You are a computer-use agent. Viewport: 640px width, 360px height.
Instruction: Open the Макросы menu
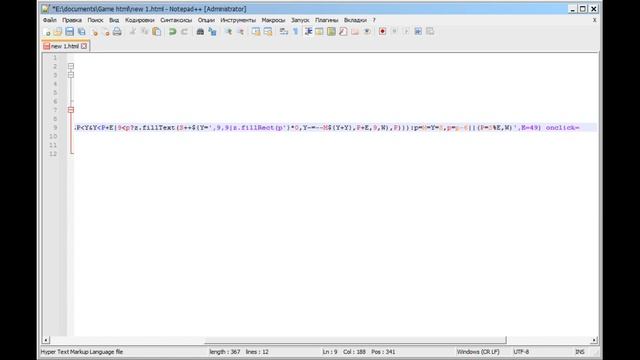point(273,20)
